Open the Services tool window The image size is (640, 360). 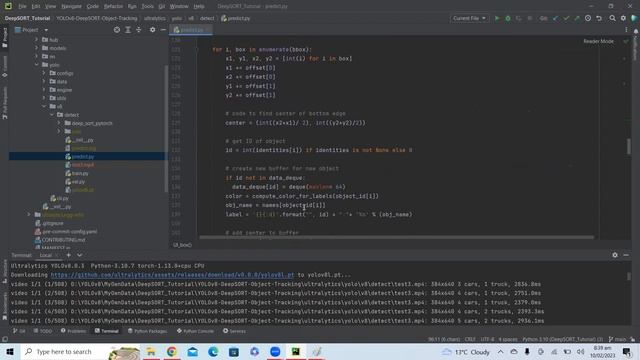[x=234, y=331]
